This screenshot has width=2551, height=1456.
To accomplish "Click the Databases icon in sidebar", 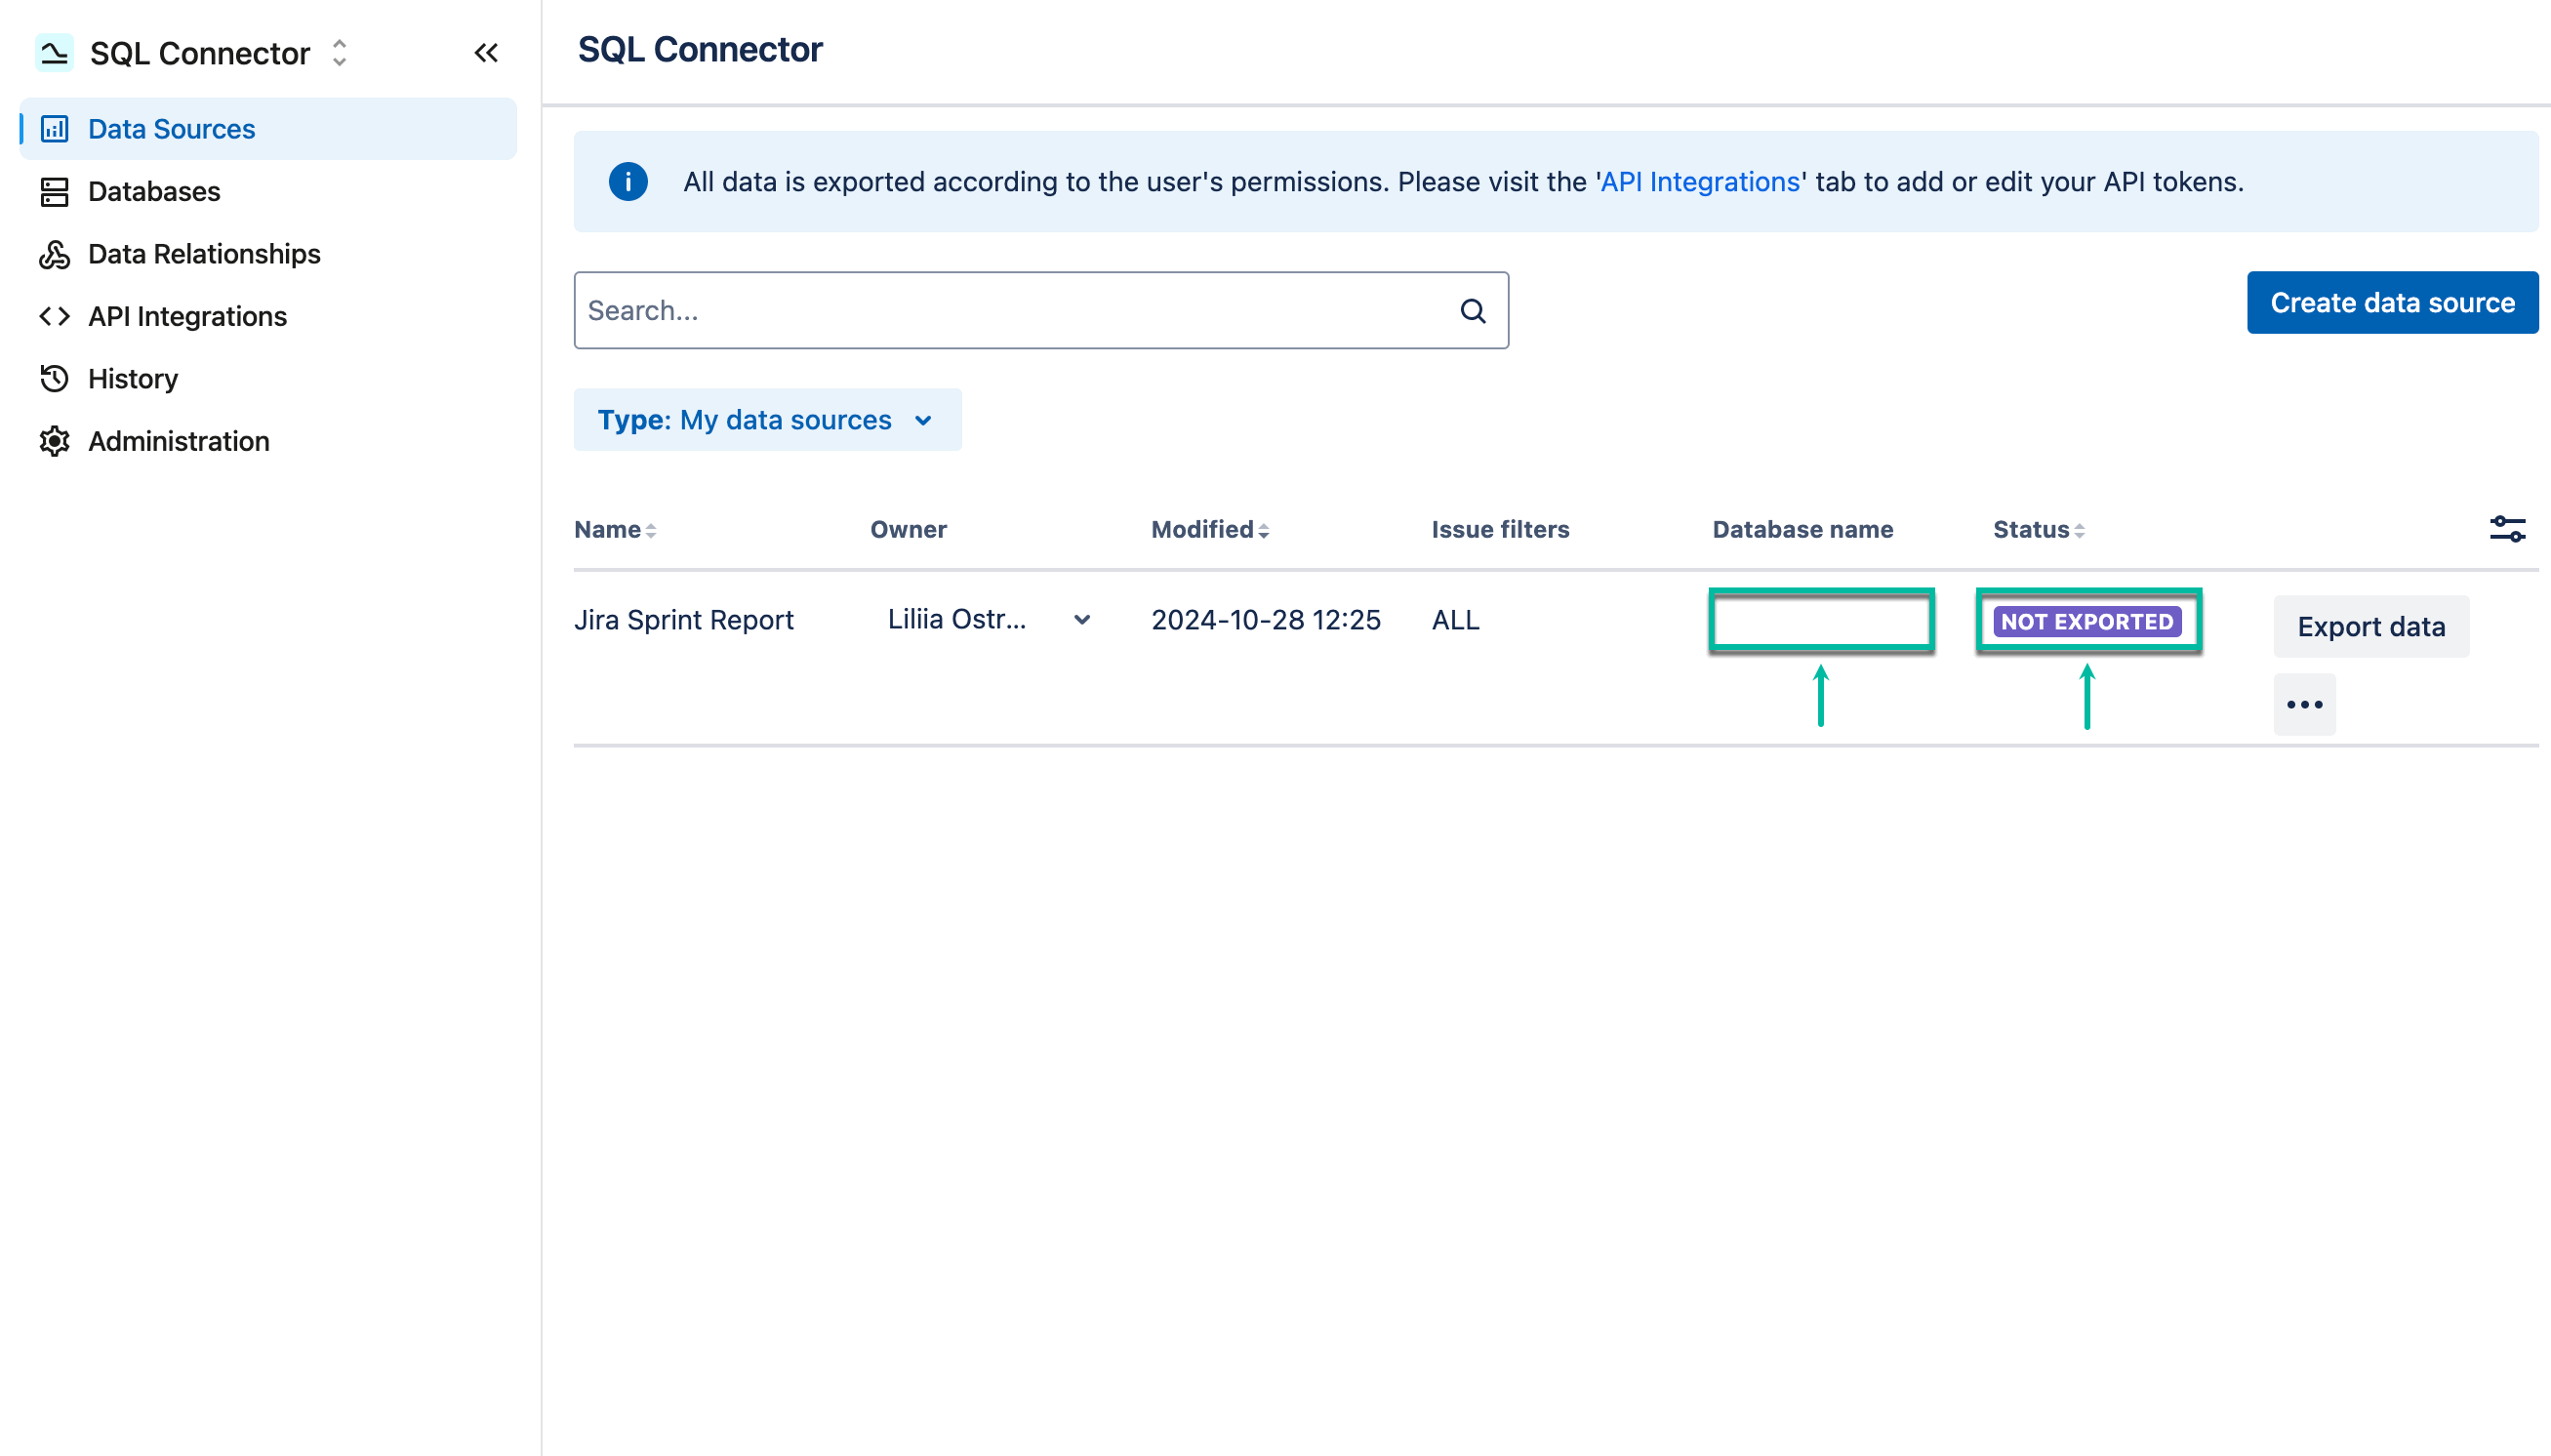I will coord(55,191).
